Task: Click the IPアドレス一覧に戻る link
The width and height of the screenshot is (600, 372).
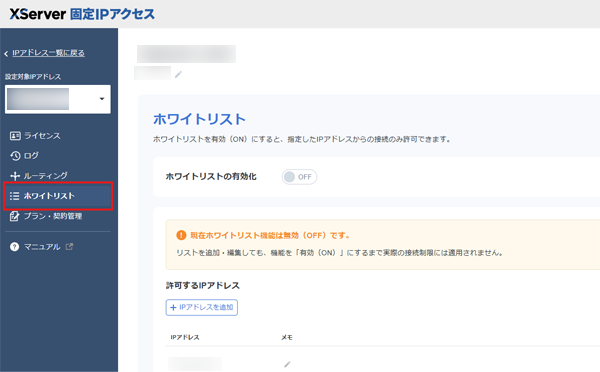Action: [x=48, y=53]
